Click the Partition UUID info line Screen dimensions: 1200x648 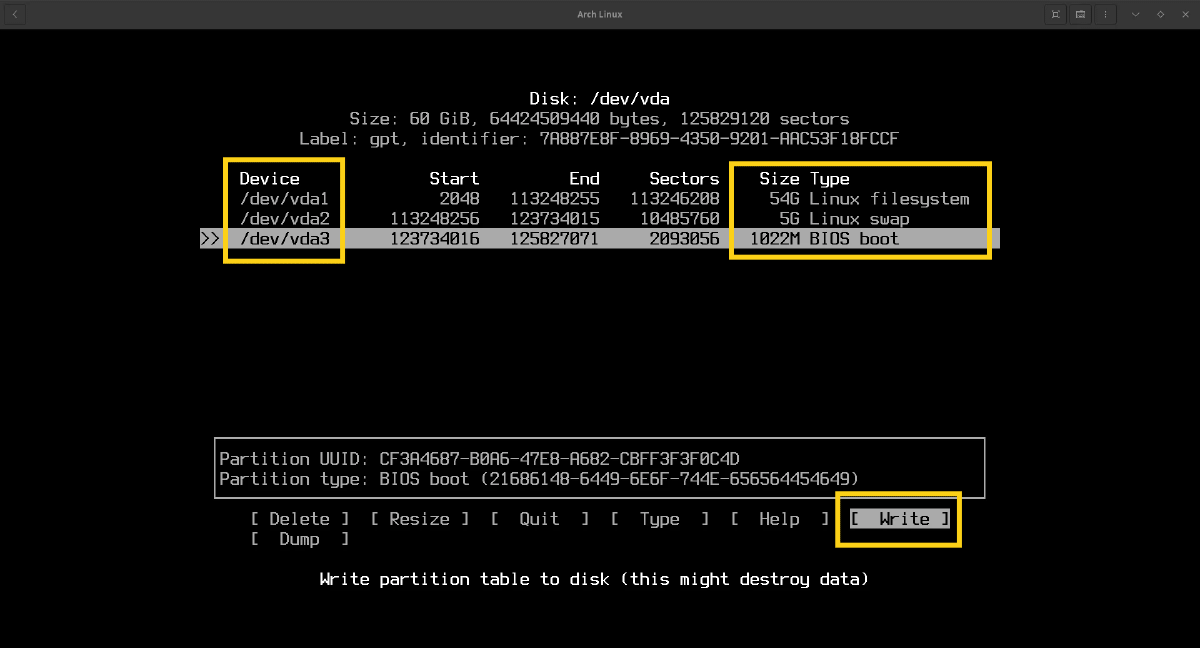point(479,459)
